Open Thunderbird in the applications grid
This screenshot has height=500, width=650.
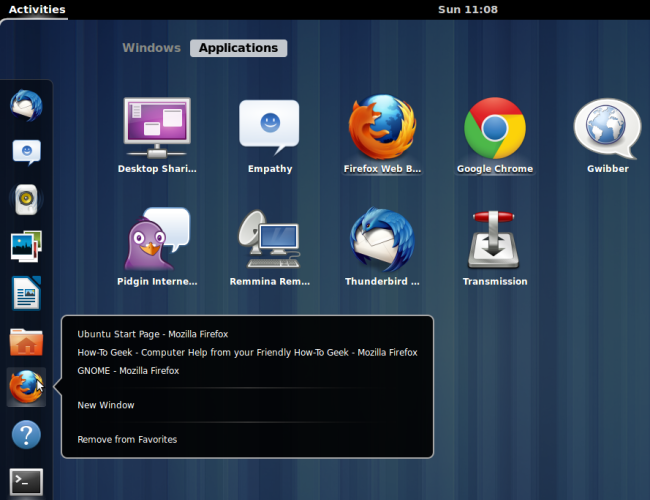point(382,247)
